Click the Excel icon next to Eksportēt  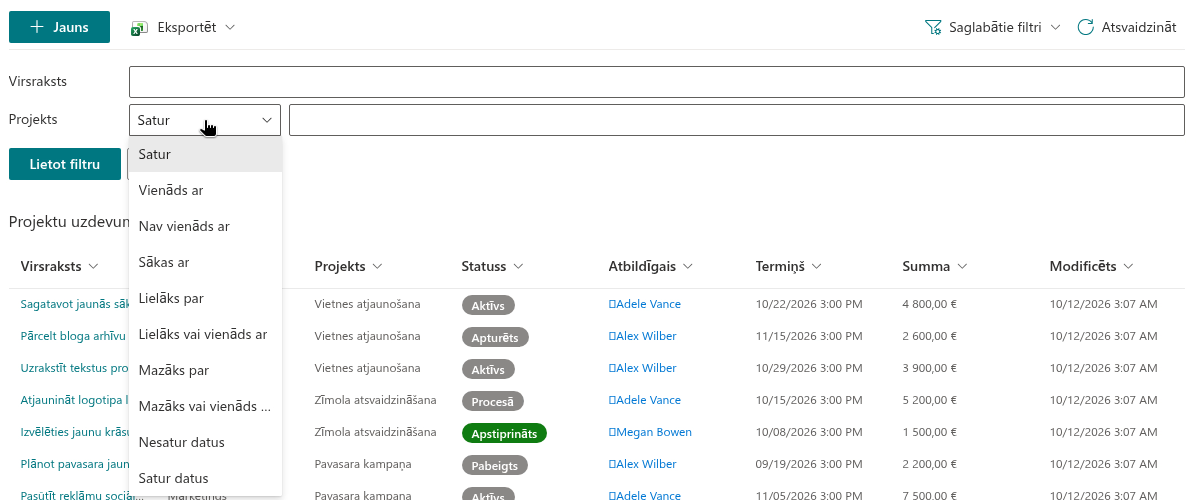(x=140, y=28)
